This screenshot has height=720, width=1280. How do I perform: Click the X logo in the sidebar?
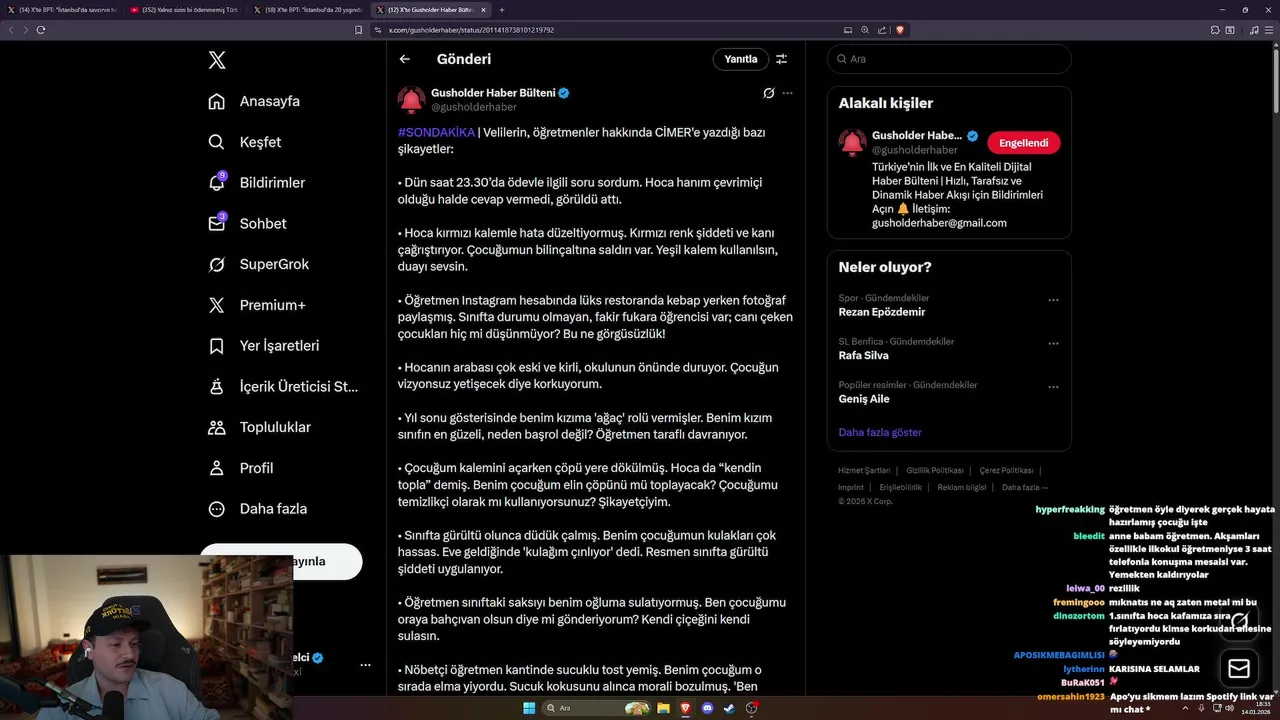[x=217, y=60]
